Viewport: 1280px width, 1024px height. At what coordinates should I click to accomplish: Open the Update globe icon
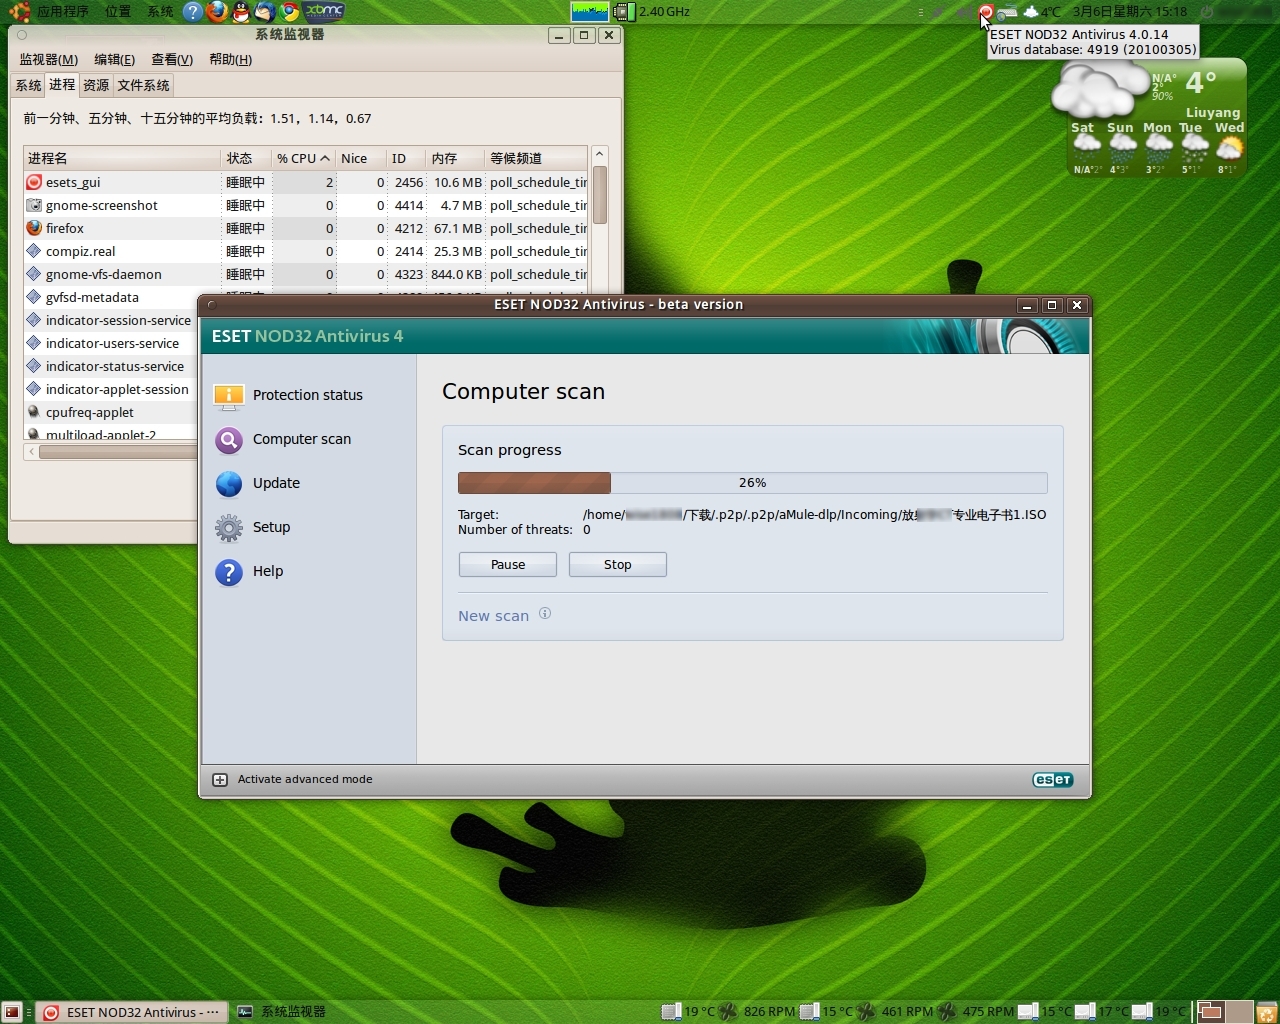(229, 484)
